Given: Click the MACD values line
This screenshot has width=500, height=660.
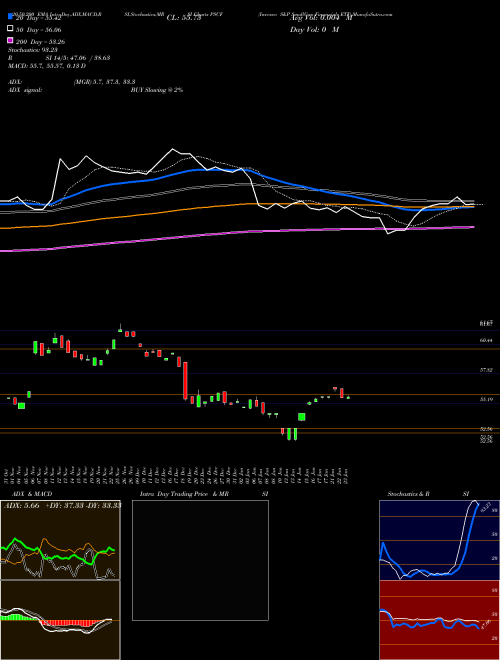Looking at the screenshot, I should [47, 66].
